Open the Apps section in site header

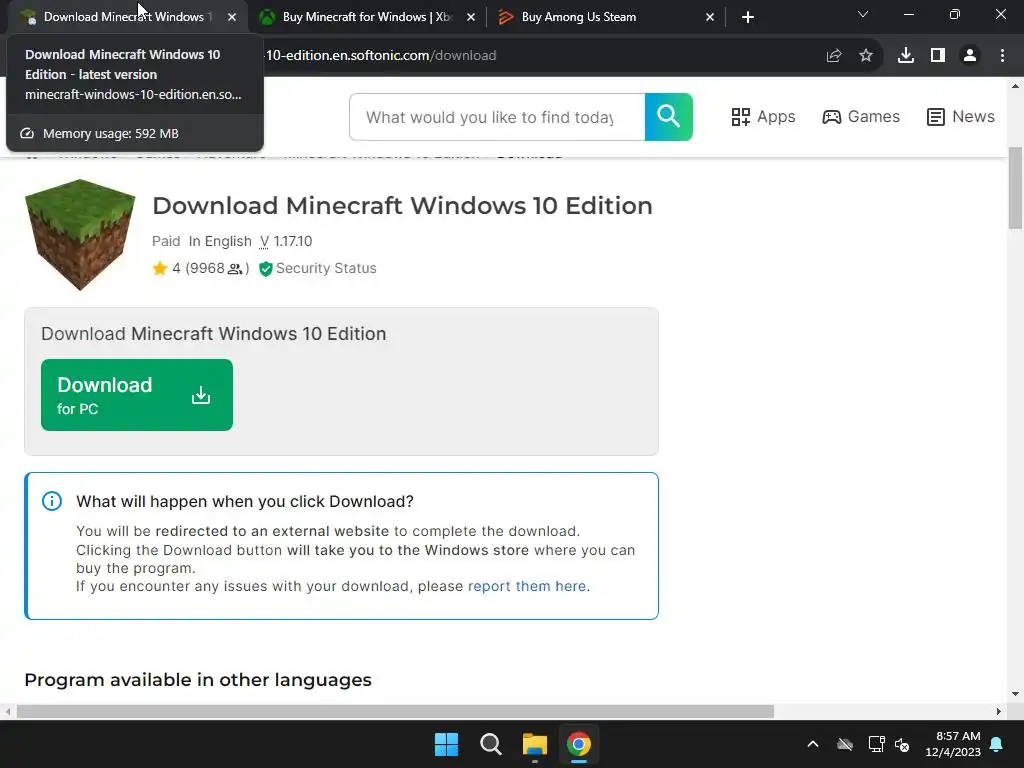763,117
